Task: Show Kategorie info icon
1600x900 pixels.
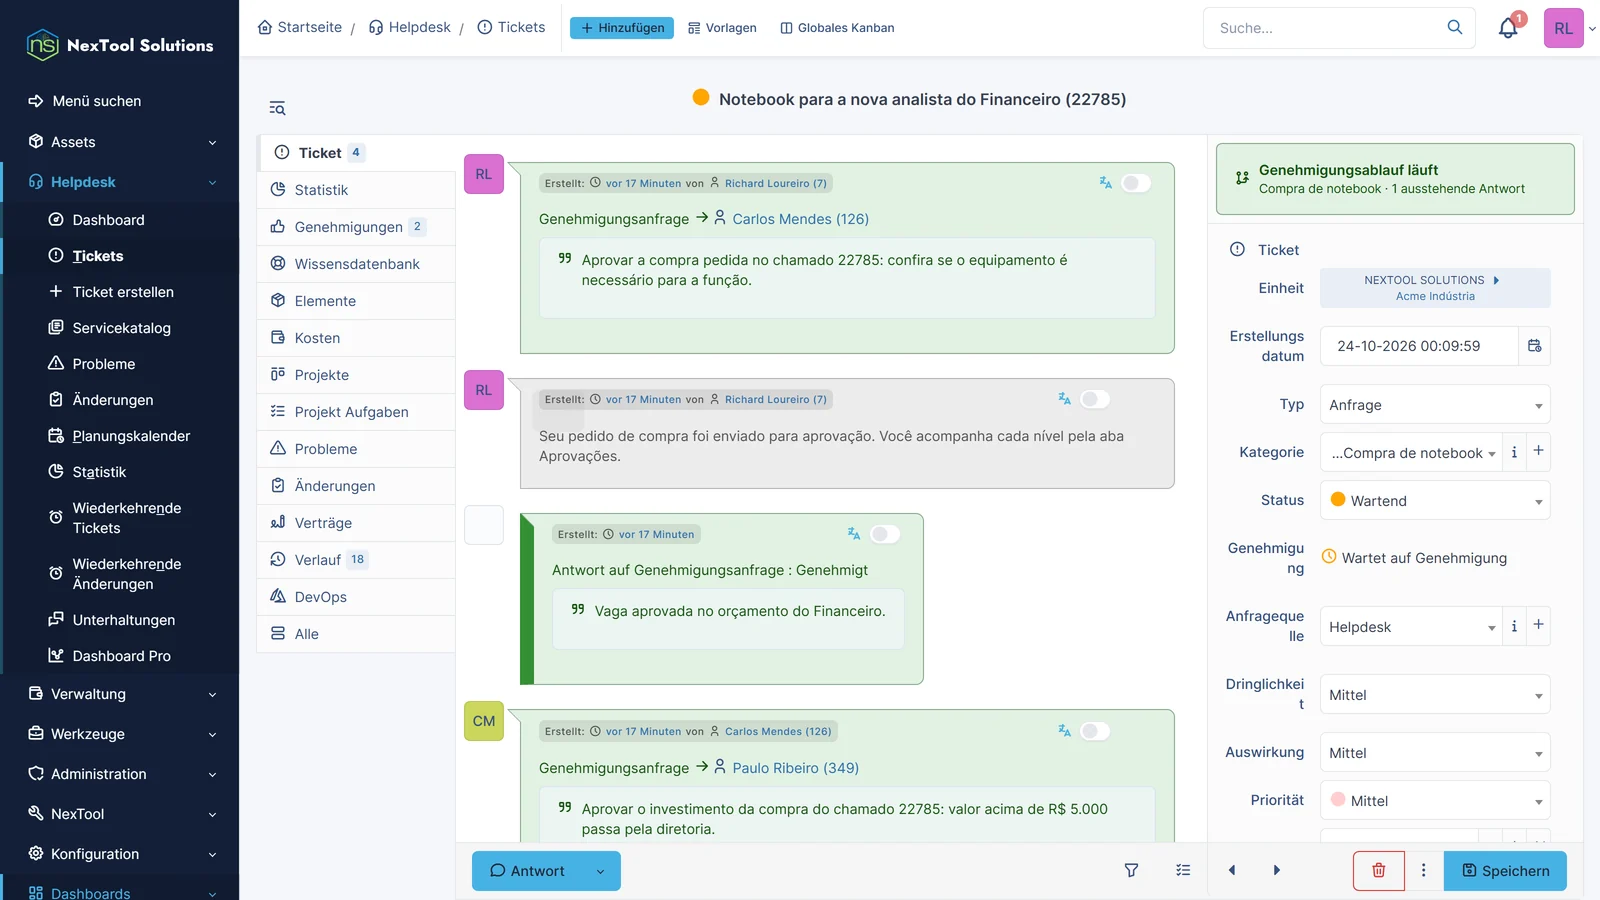Action: pos(1514,452)
